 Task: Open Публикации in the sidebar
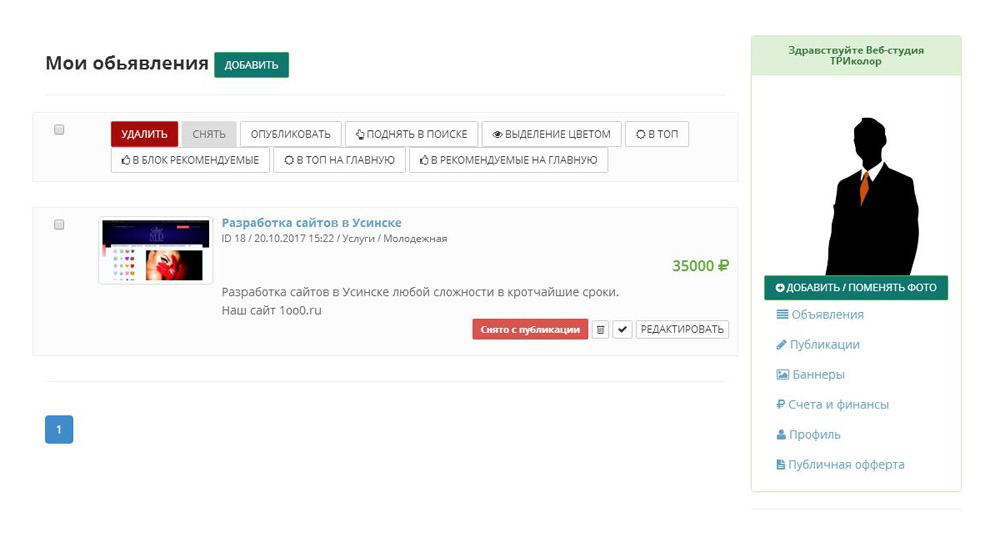tap(818, 345)
